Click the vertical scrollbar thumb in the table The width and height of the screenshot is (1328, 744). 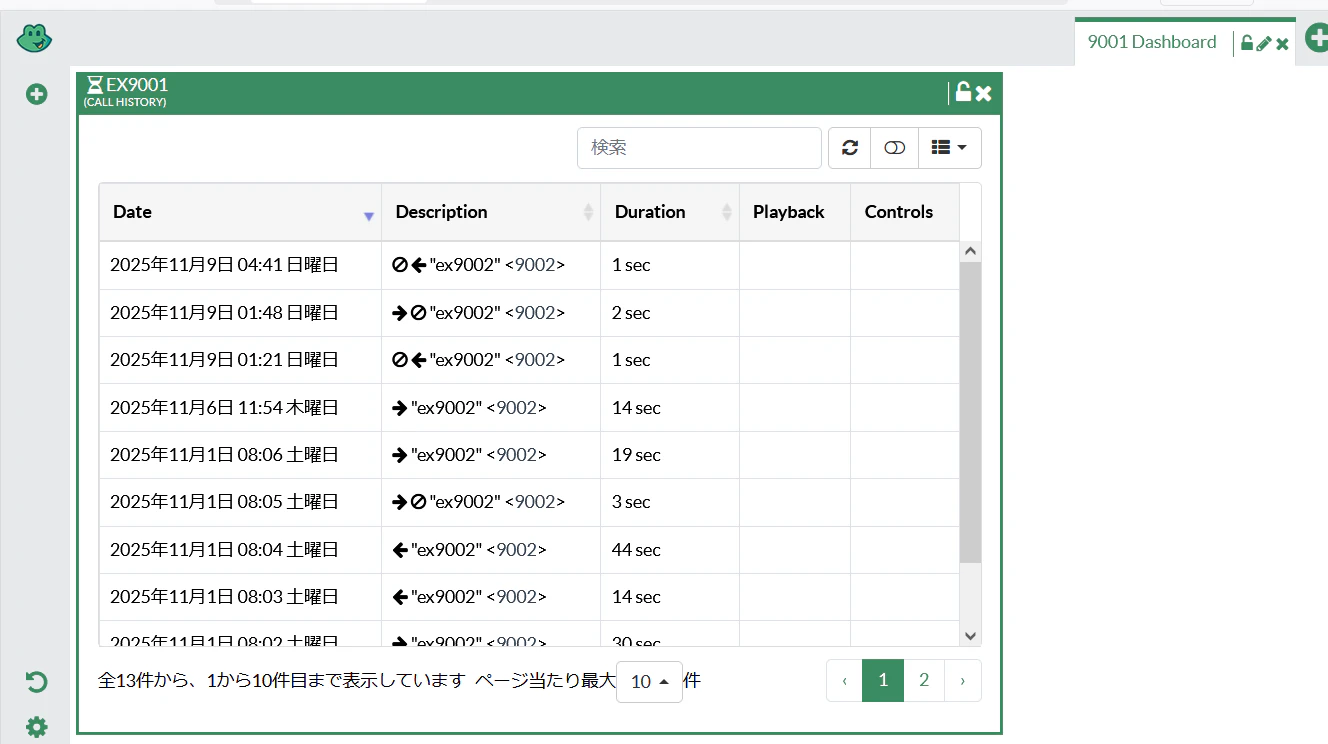(x=970, y=412)
